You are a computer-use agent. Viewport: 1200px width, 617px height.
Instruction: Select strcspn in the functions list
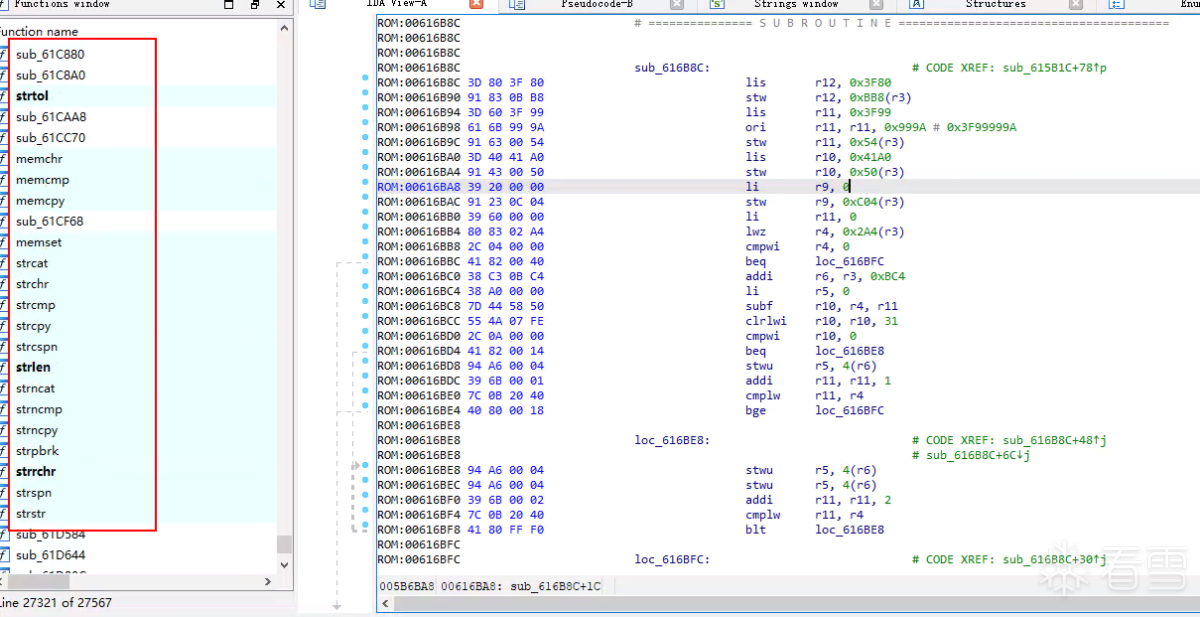[x=36, y=347]
